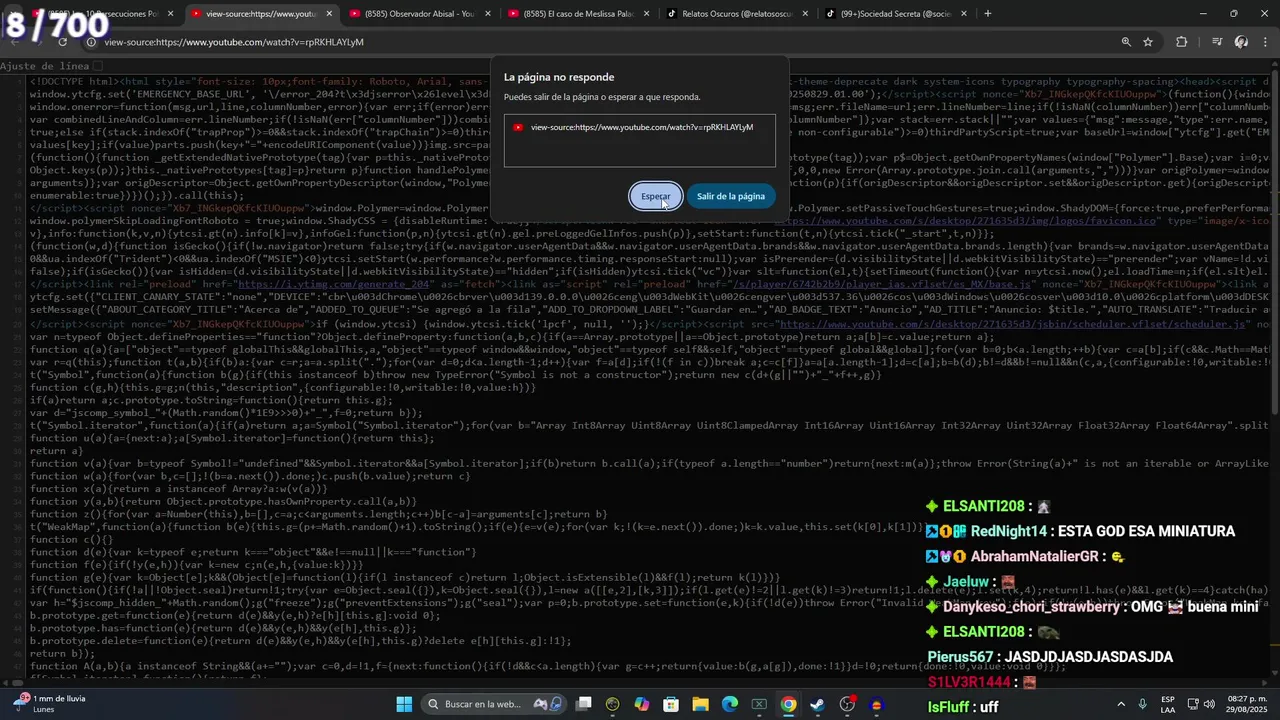Show hidden system tray icons chevron
The height and width of the screenshot is (720, 1280).
pos(1121,704)
